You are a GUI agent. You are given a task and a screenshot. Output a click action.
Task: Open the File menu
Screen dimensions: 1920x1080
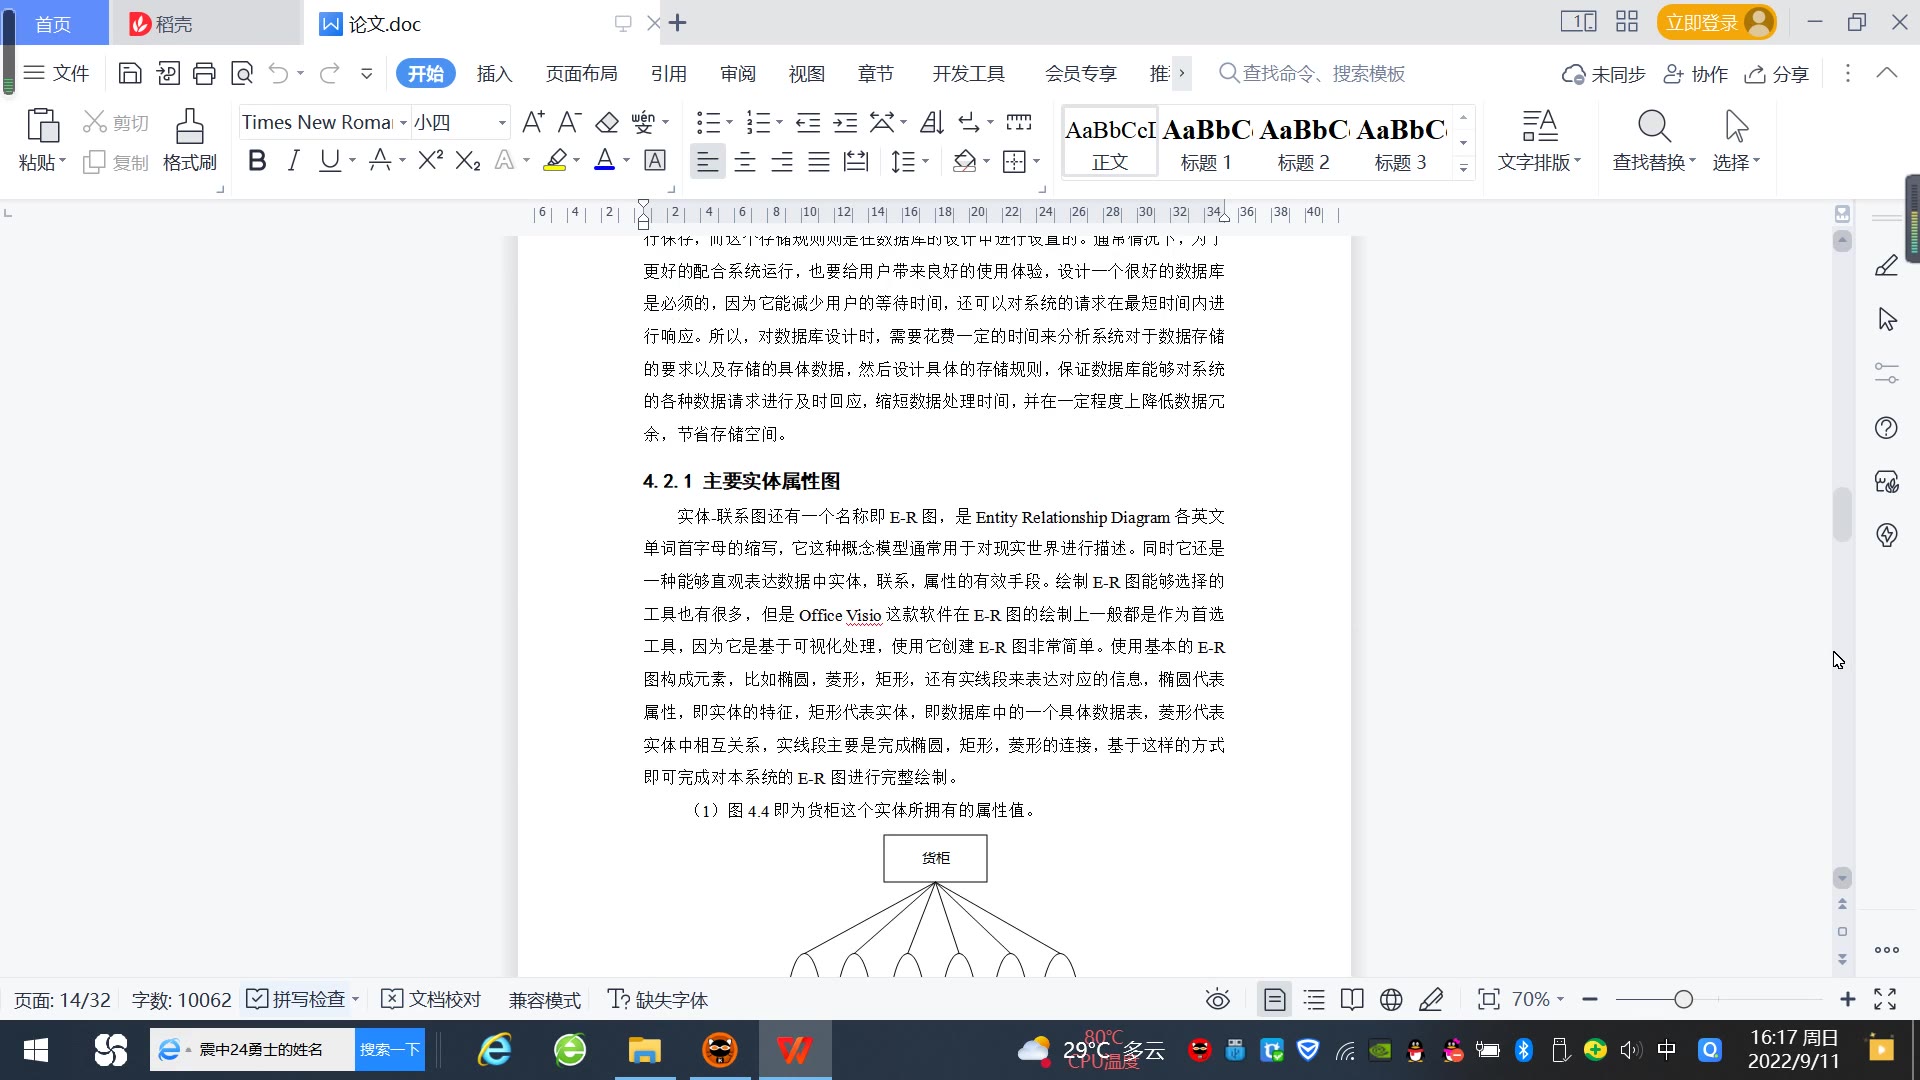click(x=57, y=73)
